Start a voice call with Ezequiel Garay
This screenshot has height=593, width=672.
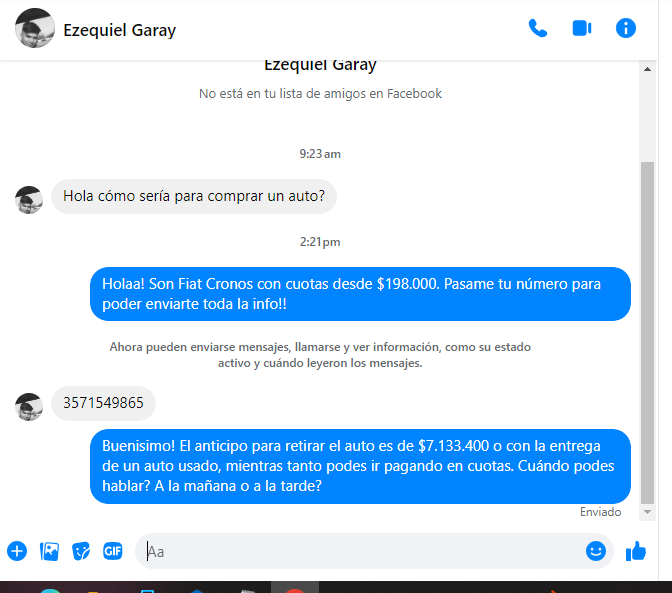pyautogui.click(x=537, y=29)
